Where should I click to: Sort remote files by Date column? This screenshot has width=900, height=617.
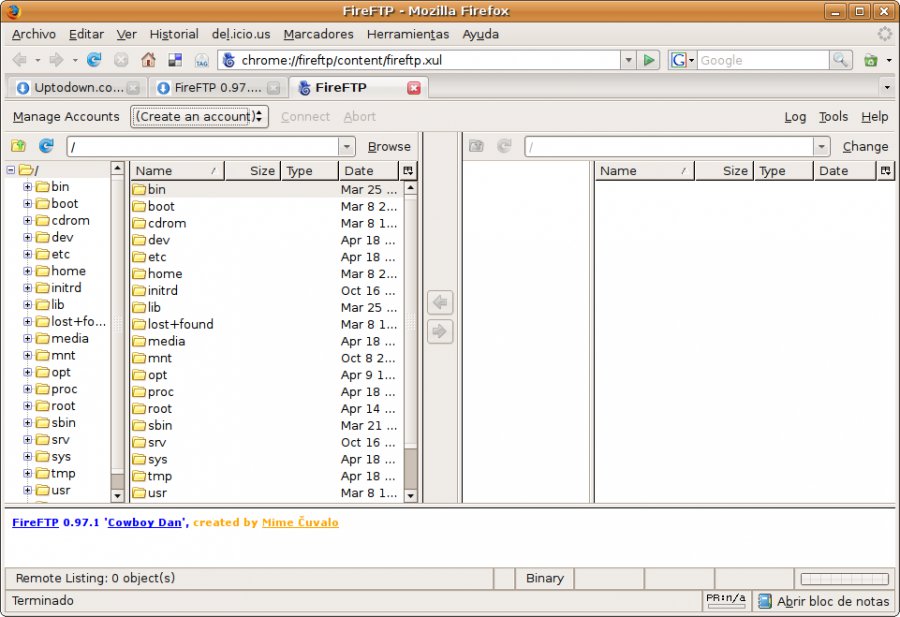pyautogui.click(x=845, y=170)
